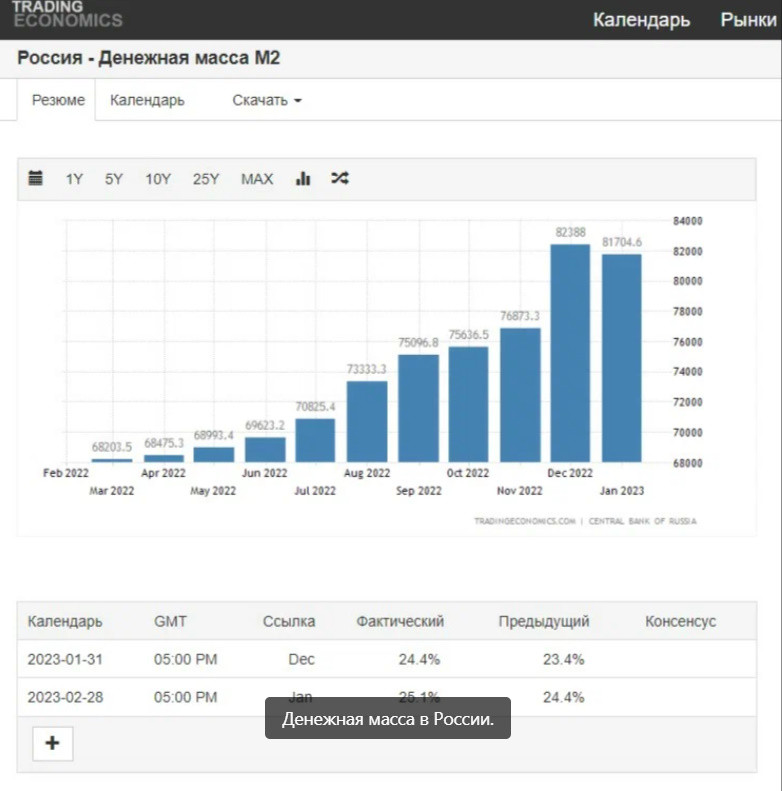782x791 pixels.
Task: Select the 5Y time range
Action: 114,179
